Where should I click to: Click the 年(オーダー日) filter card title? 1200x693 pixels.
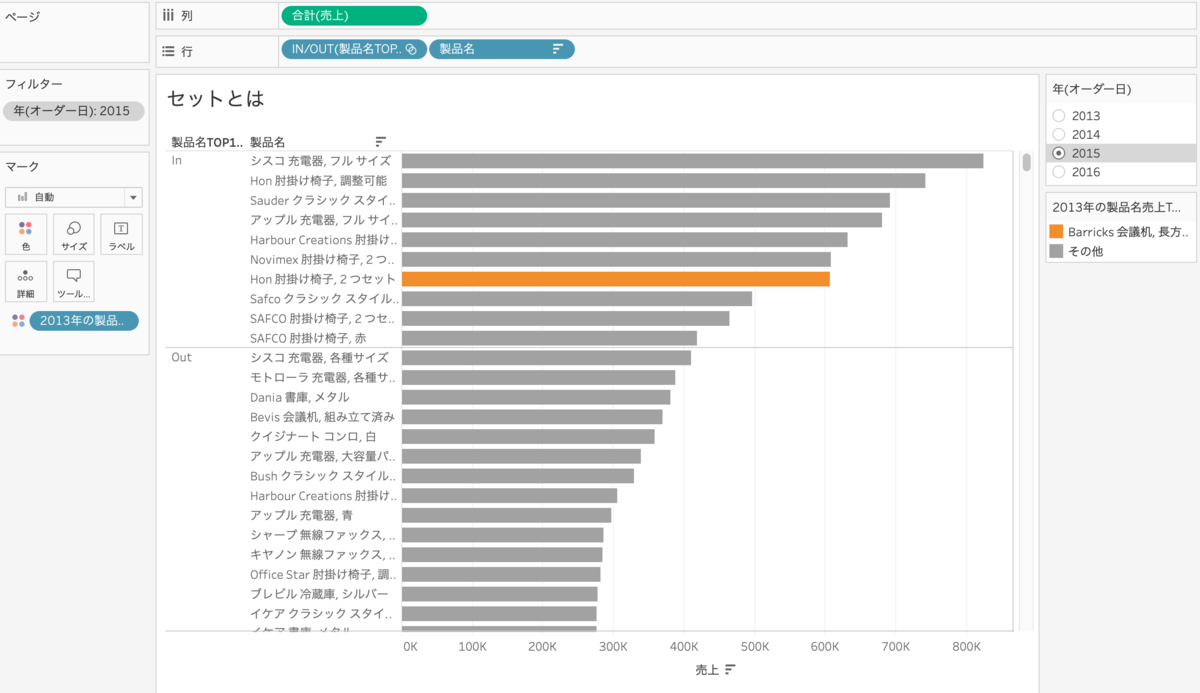(1092, 89)
